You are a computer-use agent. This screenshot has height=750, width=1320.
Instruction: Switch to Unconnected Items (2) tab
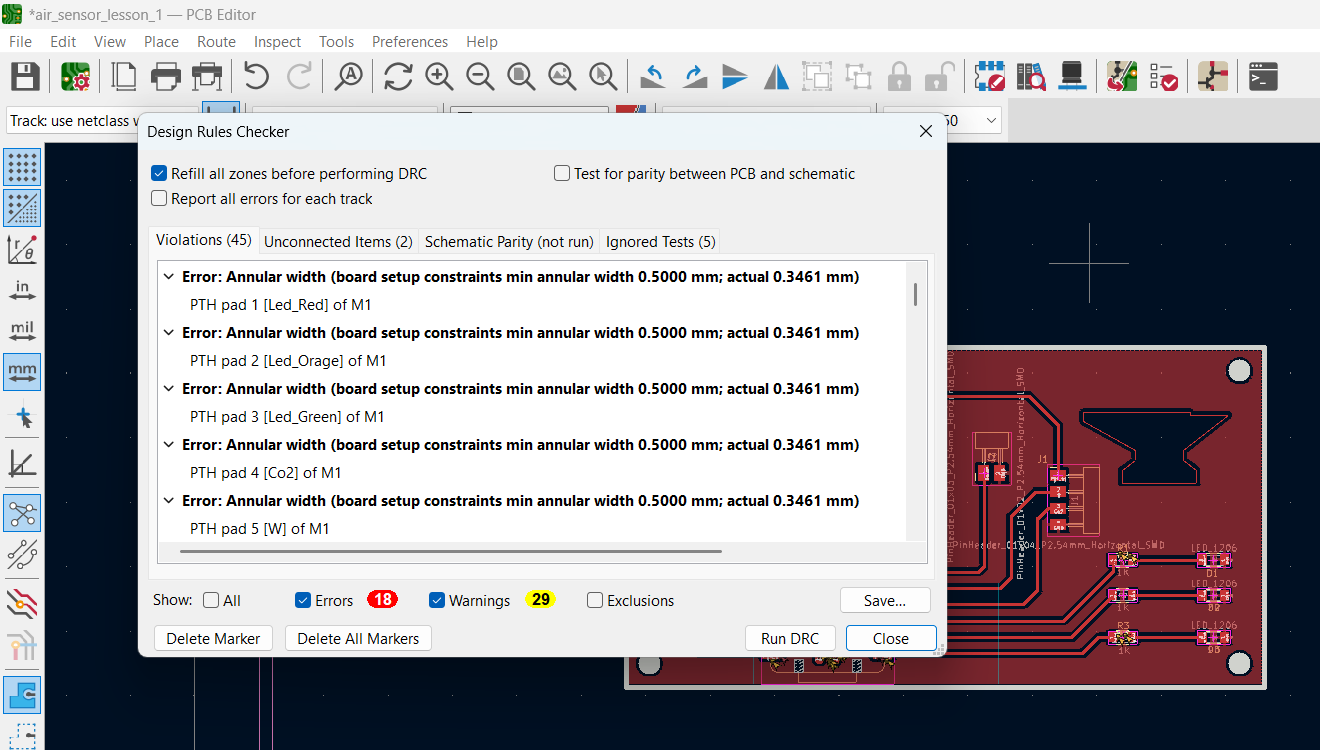click(338, 241)
